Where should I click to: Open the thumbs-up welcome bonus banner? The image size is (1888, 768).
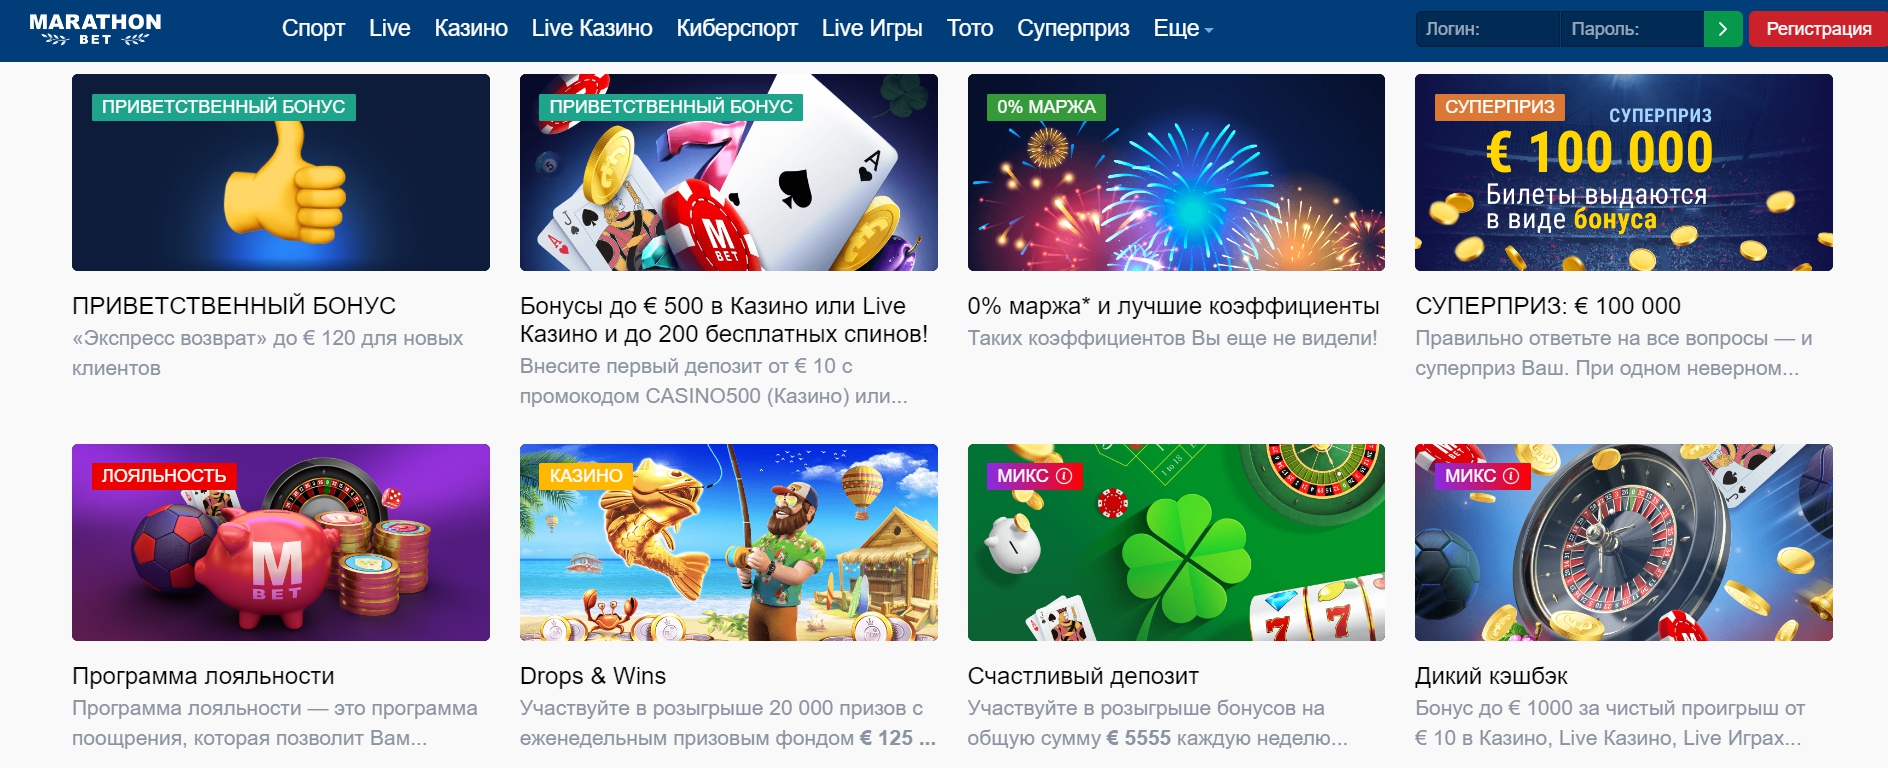pos(281,172)
